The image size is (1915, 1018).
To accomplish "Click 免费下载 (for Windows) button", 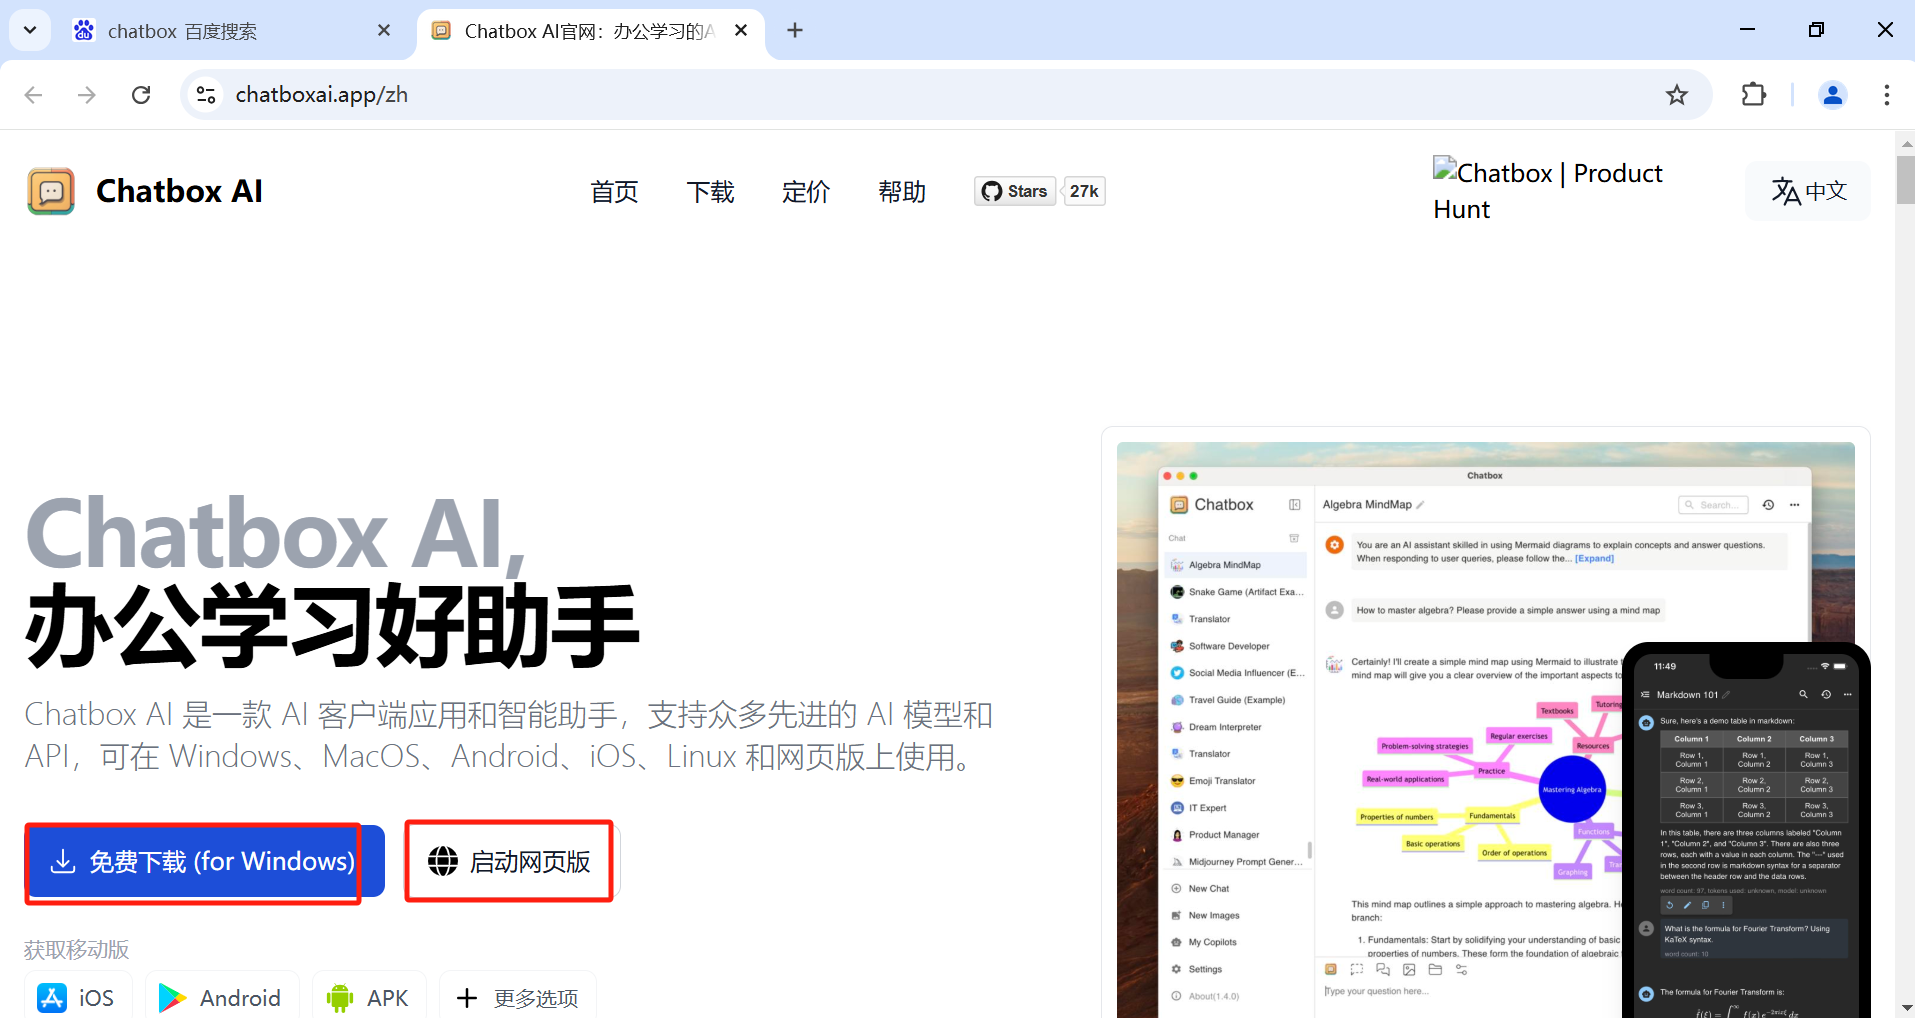I will 205,861.
